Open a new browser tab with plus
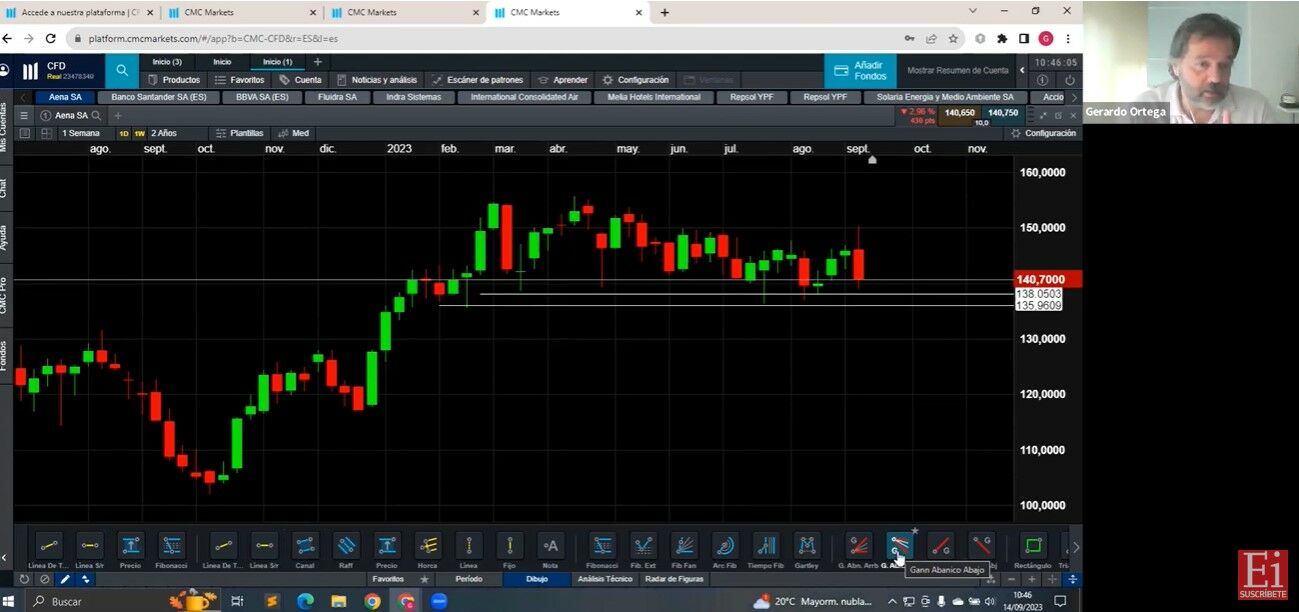1299x612 pixels. click(664, 12)
